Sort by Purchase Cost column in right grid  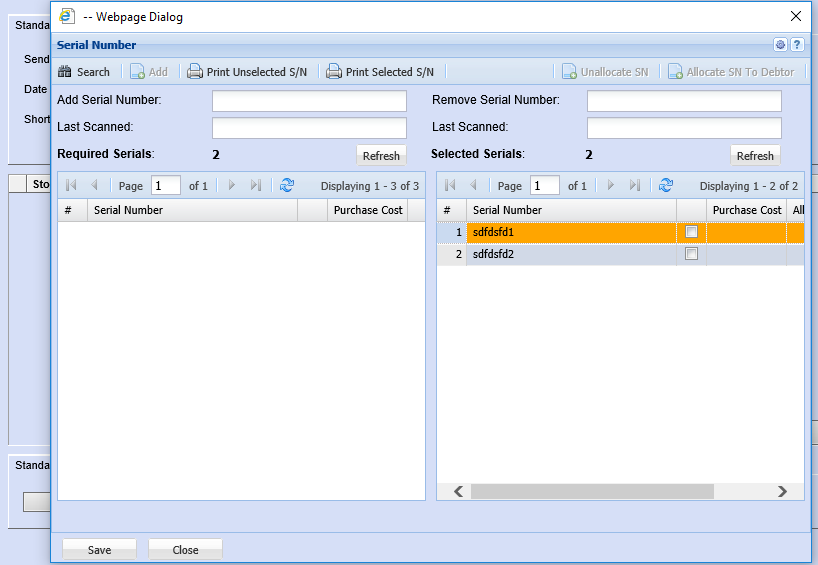746,210
